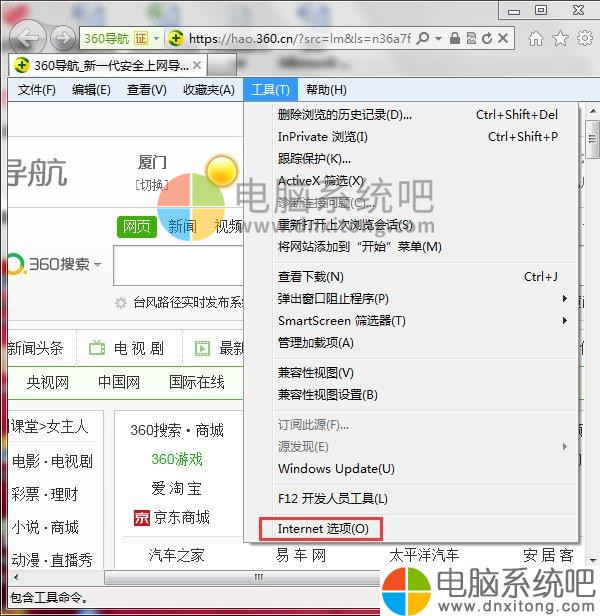Click the browser Forward arrow button
The image size is (600, 616).
pyautogui.click(x=62, y=39)
